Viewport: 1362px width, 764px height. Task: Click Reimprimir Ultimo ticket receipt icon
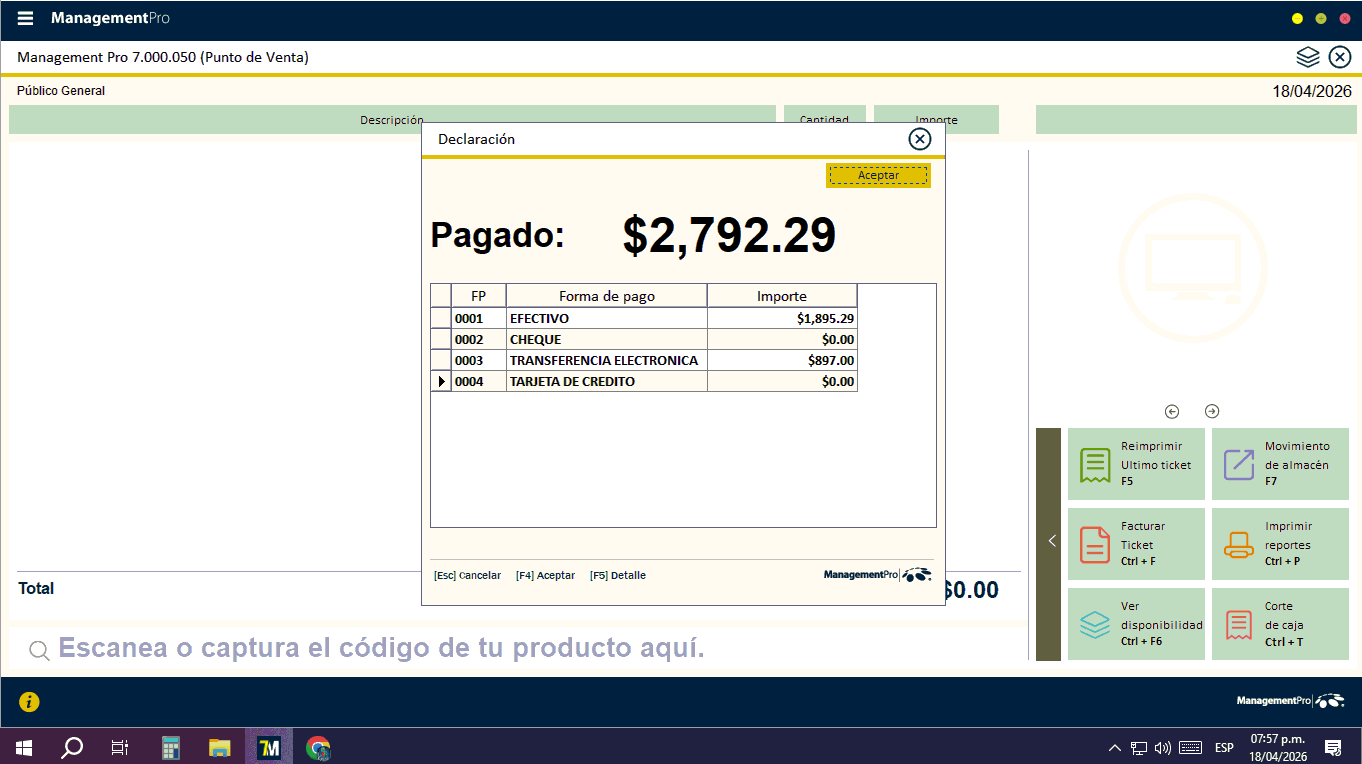pos(1096,465)
